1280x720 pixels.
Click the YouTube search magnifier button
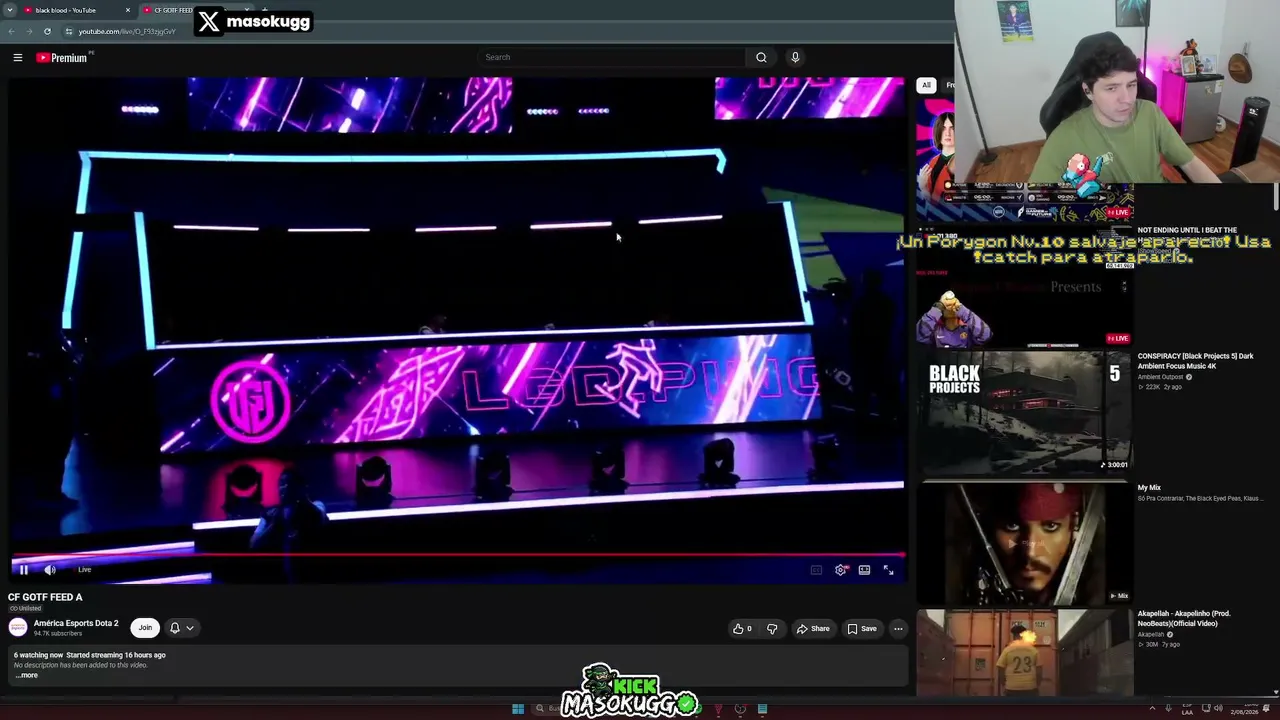click(761, 57)
